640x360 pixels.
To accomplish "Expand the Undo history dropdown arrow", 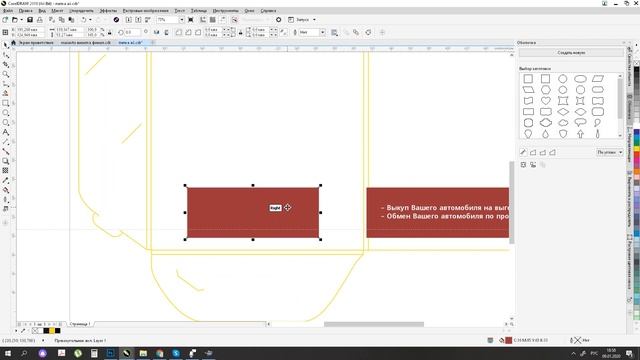I will (x=91, y=20).
